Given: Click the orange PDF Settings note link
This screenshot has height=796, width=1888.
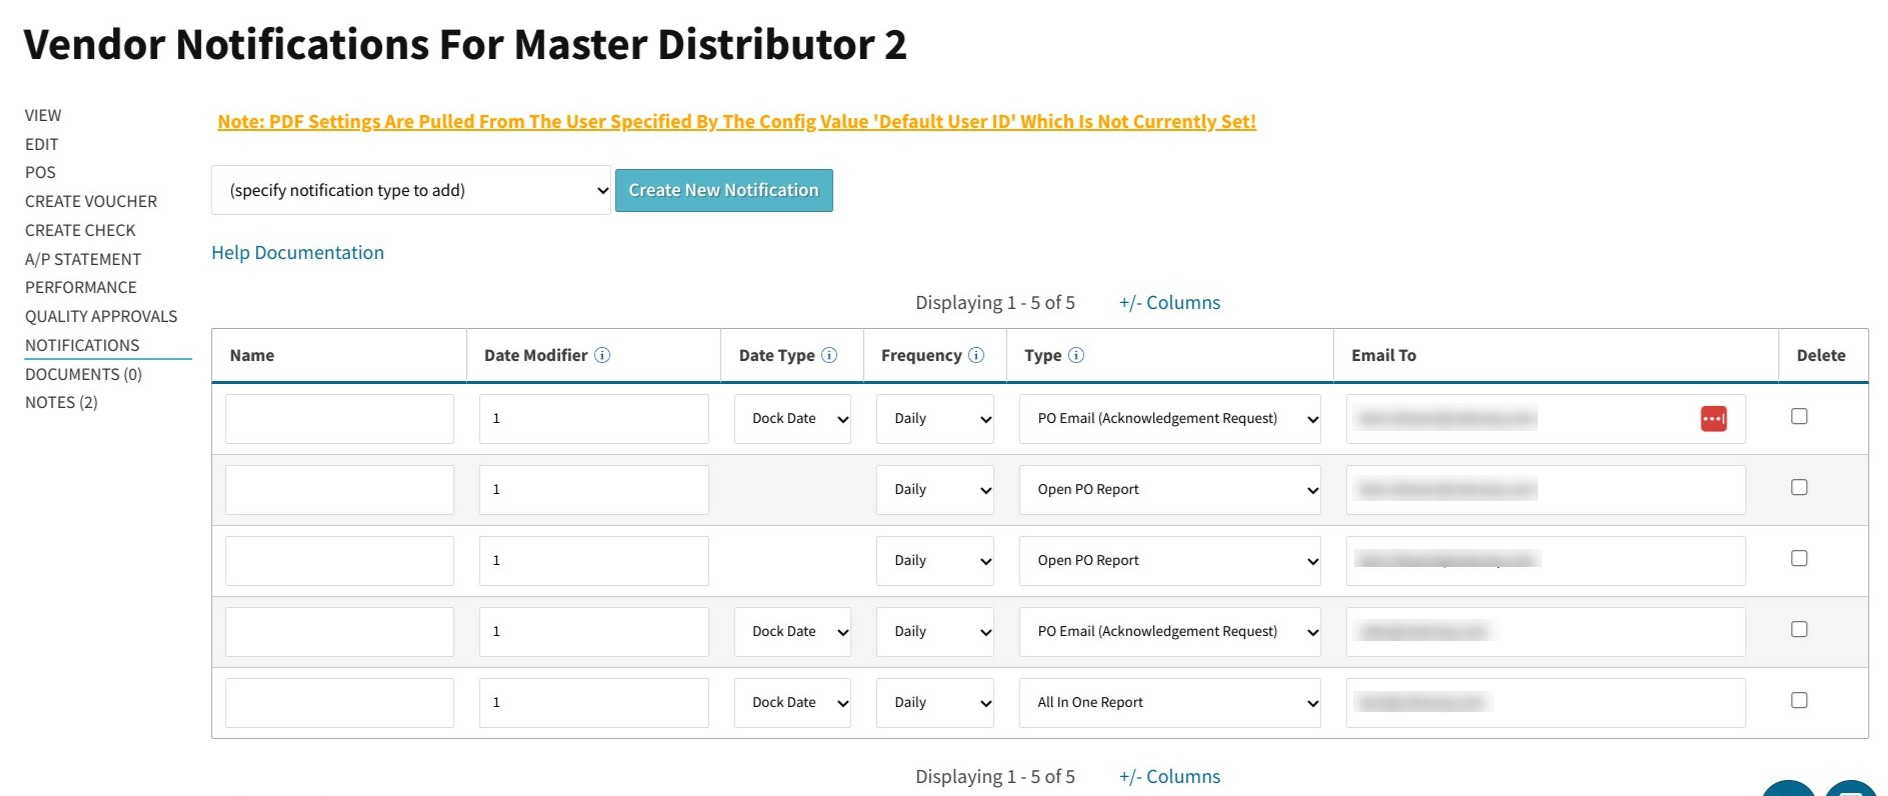Looking at the screenshot, I should (x=737, y=121).
